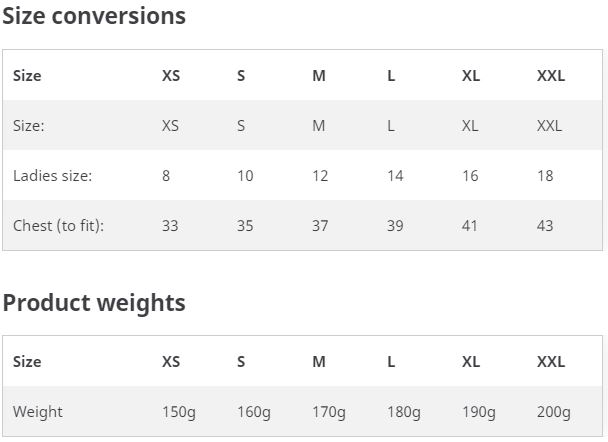Select the 170g weight cell

(329, 412)
